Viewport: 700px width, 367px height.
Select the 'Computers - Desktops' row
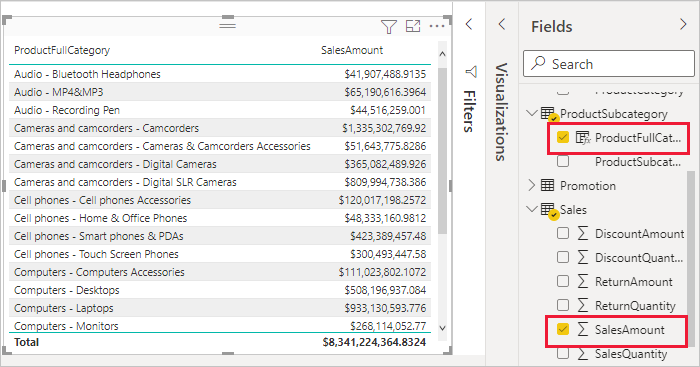pyautogui.click(x=220, y=290)
